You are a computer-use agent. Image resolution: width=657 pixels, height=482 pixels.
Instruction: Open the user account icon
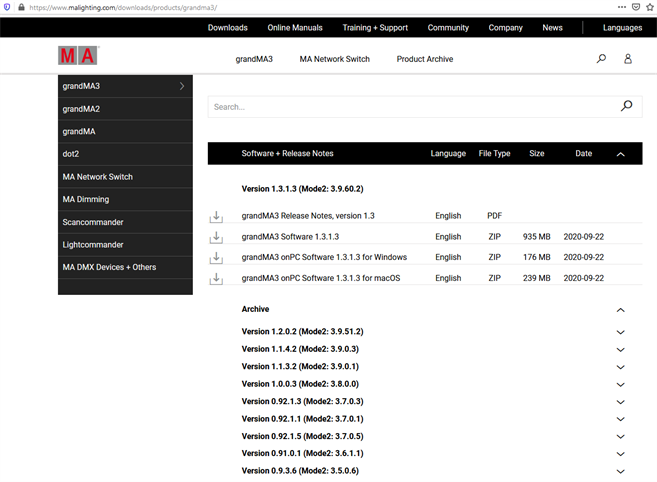628,59
